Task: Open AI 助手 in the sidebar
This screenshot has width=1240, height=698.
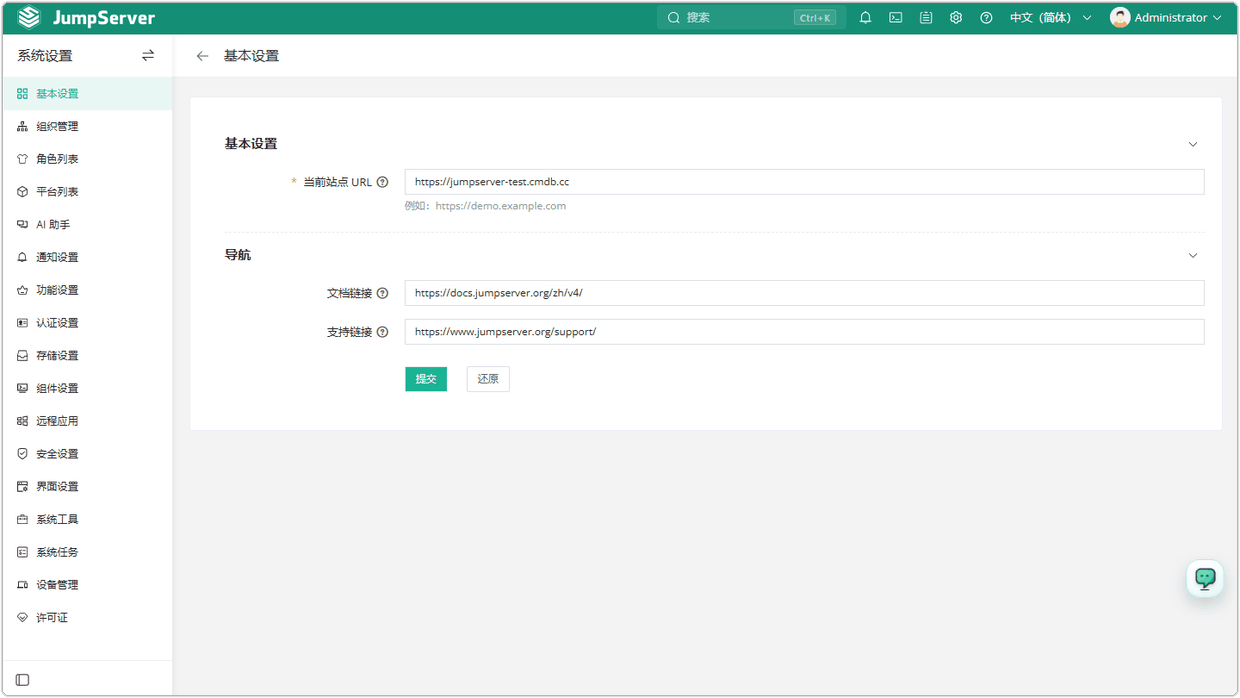Action: tap(87, 225)
